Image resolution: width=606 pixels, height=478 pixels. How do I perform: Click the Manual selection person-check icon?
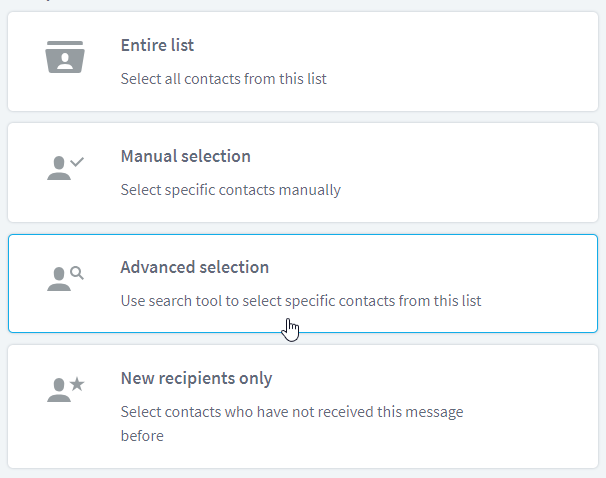pyautogui.click(x=65, y=168)
